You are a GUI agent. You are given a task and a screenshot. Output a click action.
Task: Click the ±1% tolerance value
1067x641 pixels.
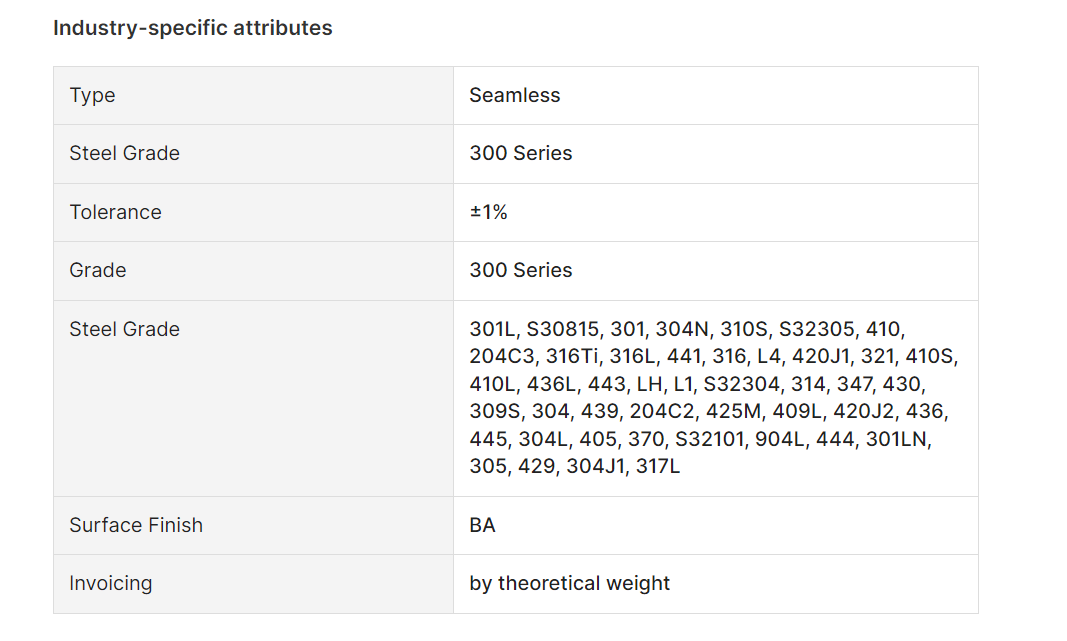tap(488, 212)
